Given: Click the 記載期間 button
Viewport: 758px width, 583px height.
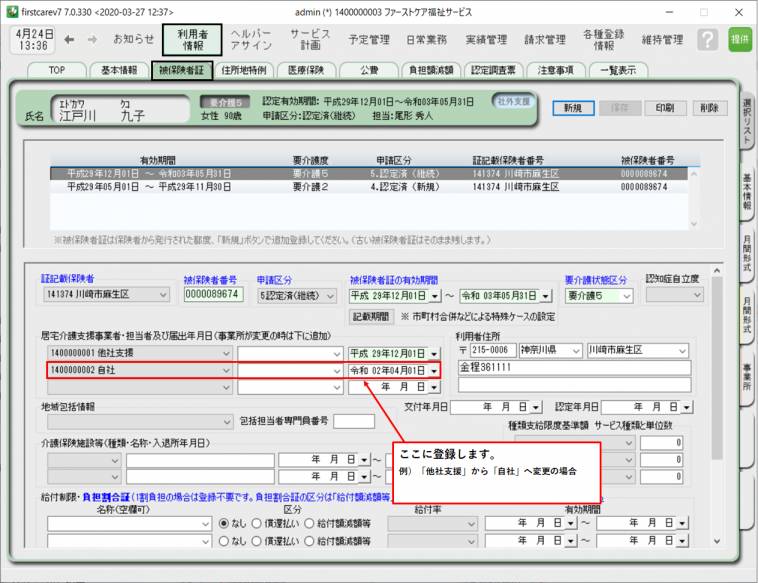Looking at the screenshot, I should (x=370, y=316).
